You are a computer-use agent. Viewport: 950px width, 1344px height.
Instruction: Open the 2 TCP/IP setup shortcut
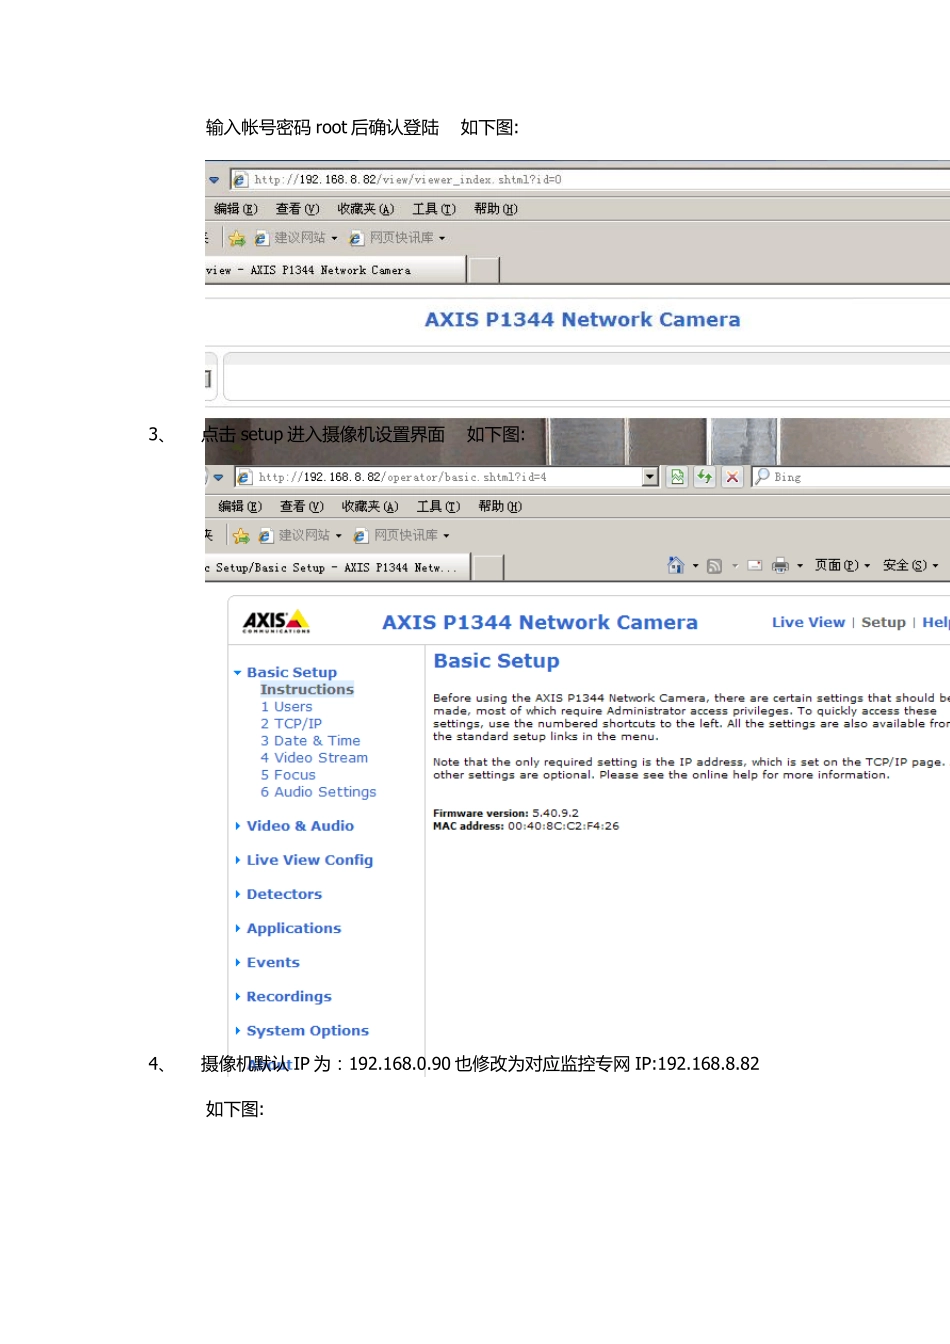292,724
